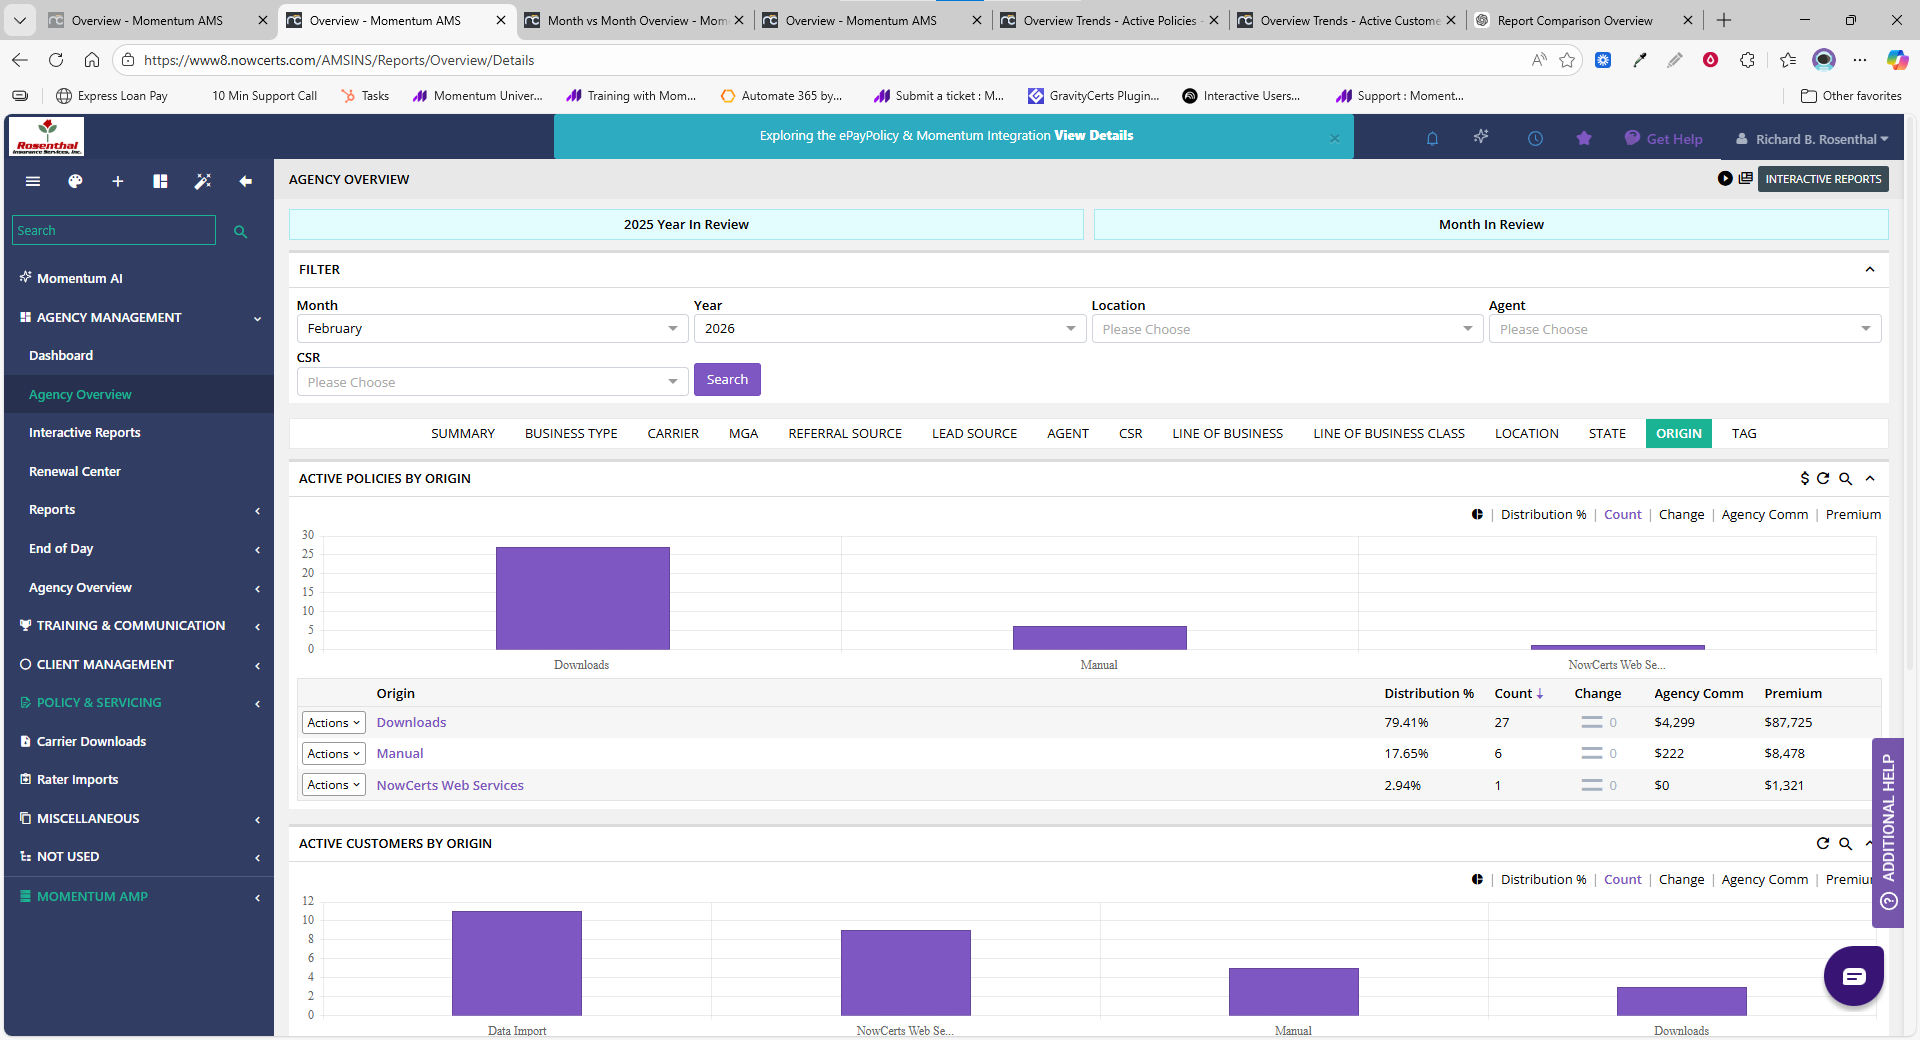Click the purple Search button
Viewport: 1920px width, 1040px height.
point(727,379)
